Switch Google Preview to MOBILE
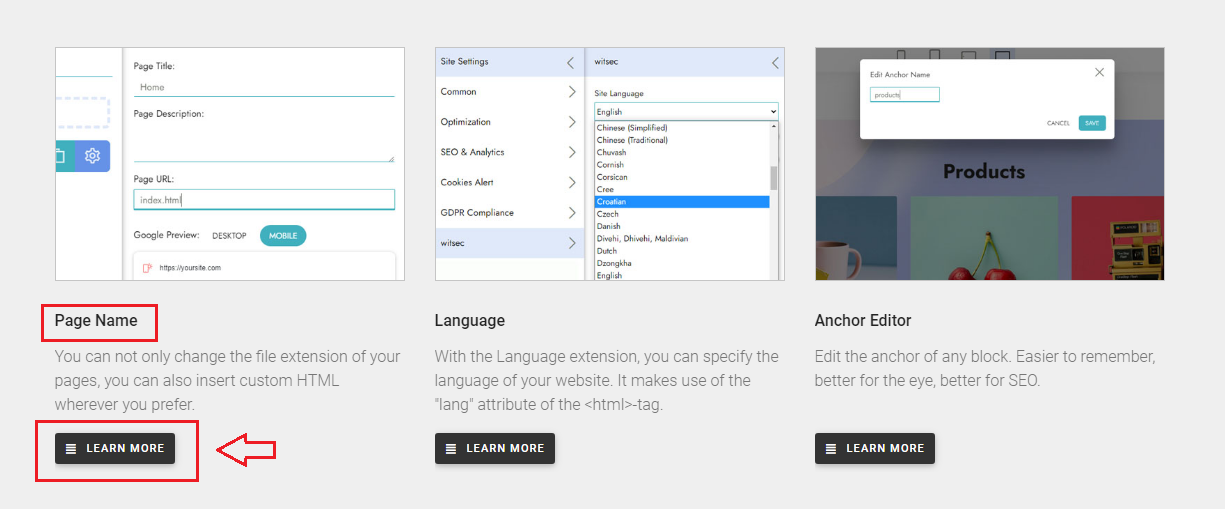The height and width of the screenshot is (509, 1225). click(x=283, y=236)
